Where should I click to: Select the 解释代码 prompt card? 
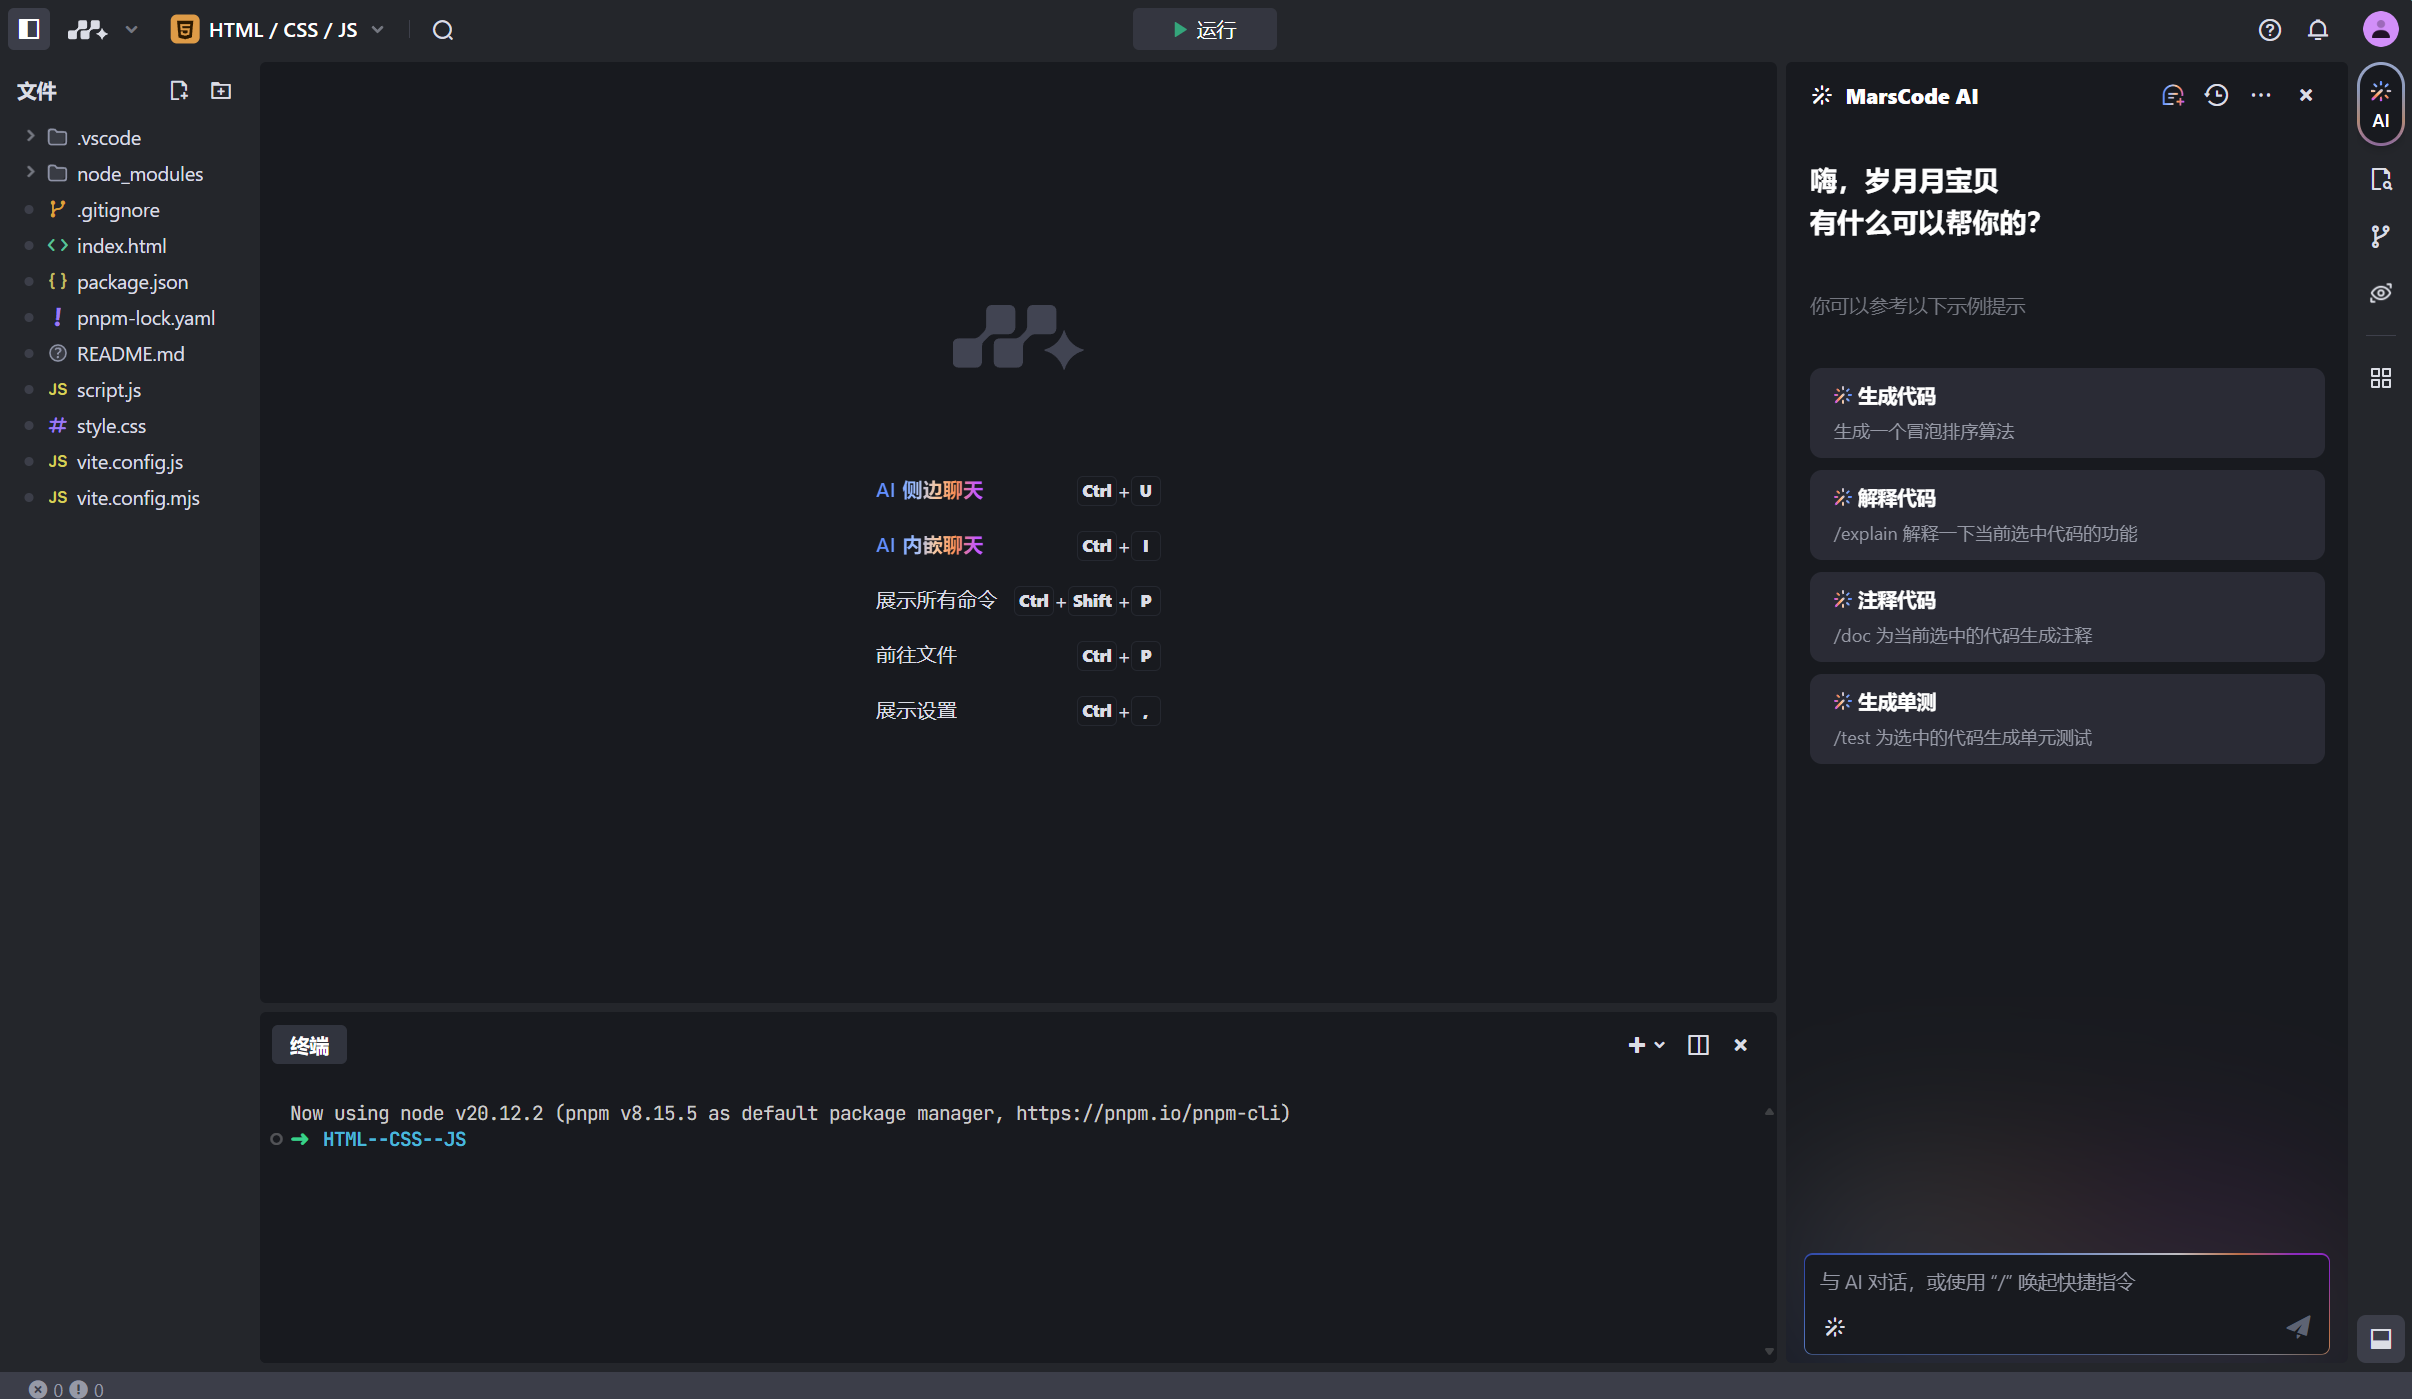click(2066, 515)
